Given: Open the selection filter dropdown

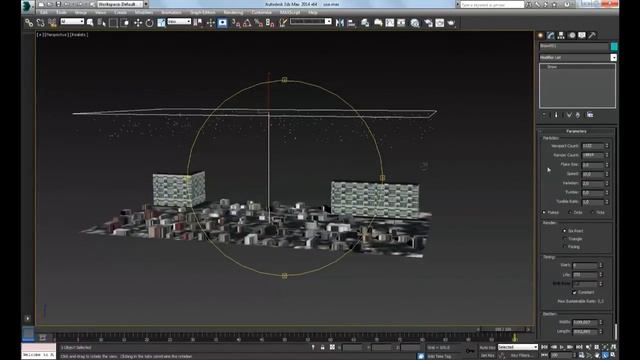Looking at the screenshot, I should [72, 21].
